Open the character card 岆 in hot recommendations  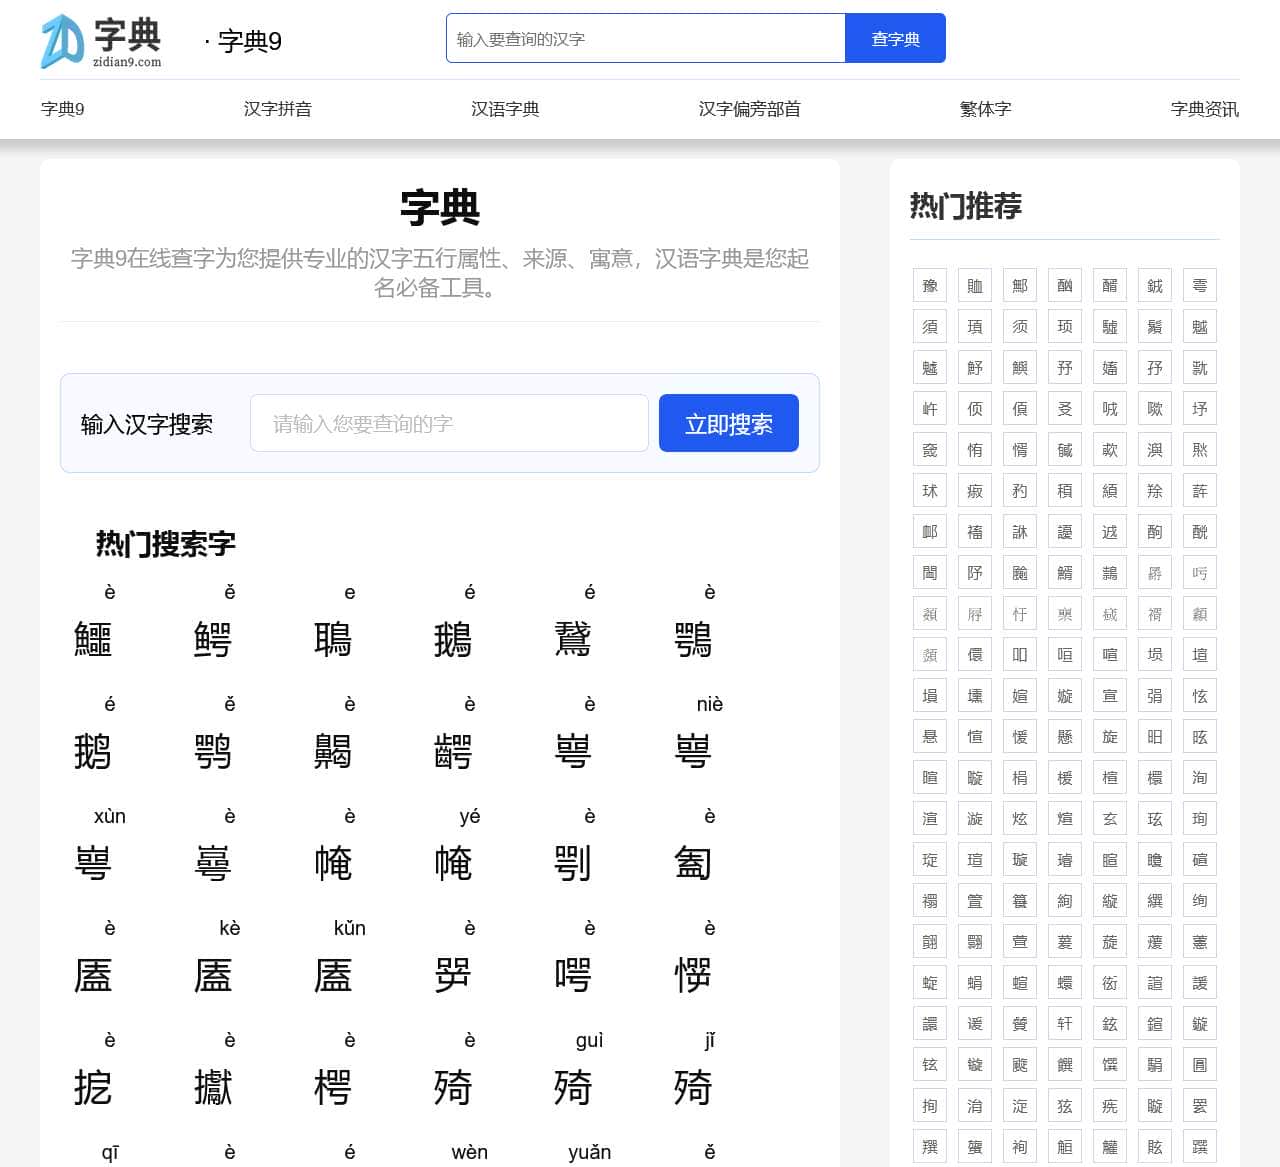pyautogui.click(x=929, y=408)
